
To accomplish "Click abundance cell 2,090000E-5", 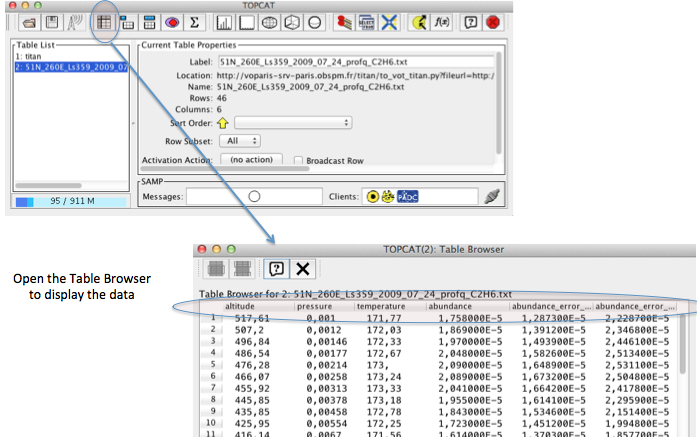I will (x=470, y=365).
